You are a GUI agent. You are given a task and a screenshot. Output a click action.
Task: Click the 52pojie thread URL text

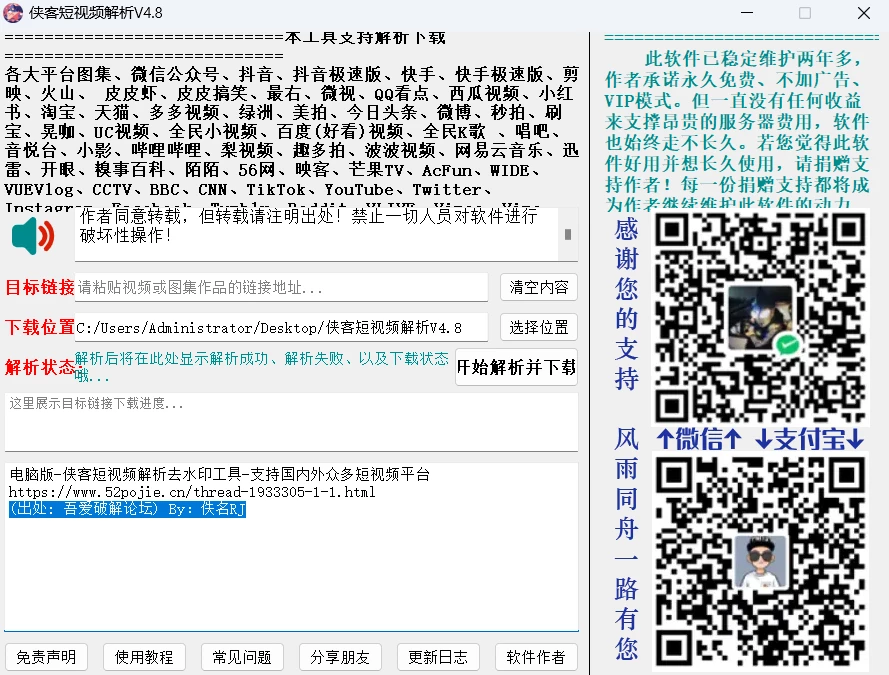tap(192, 492)
